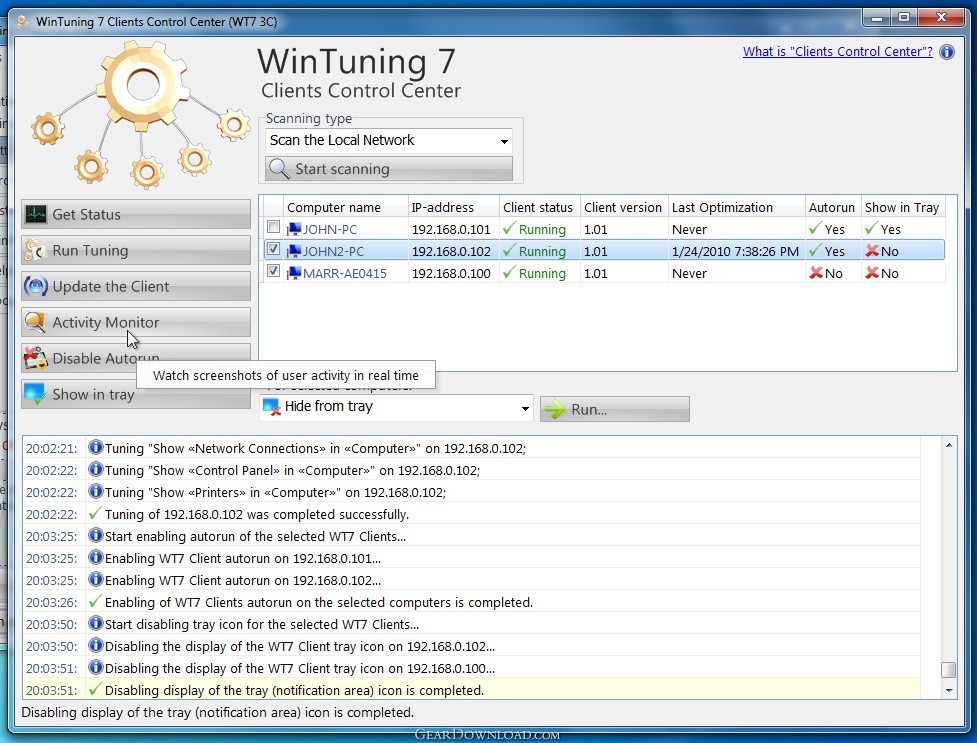Open the Scanning type dropdown

tap(389, 141)
